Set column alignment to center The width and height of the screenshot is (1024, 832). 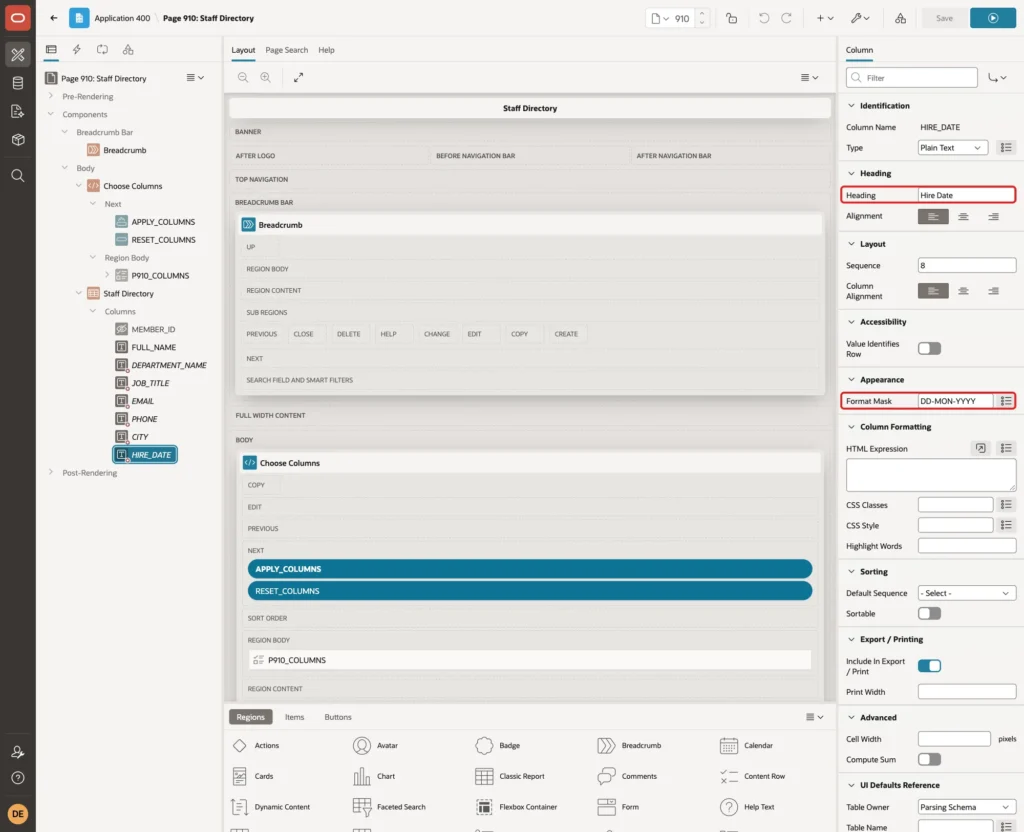[963, 291]
